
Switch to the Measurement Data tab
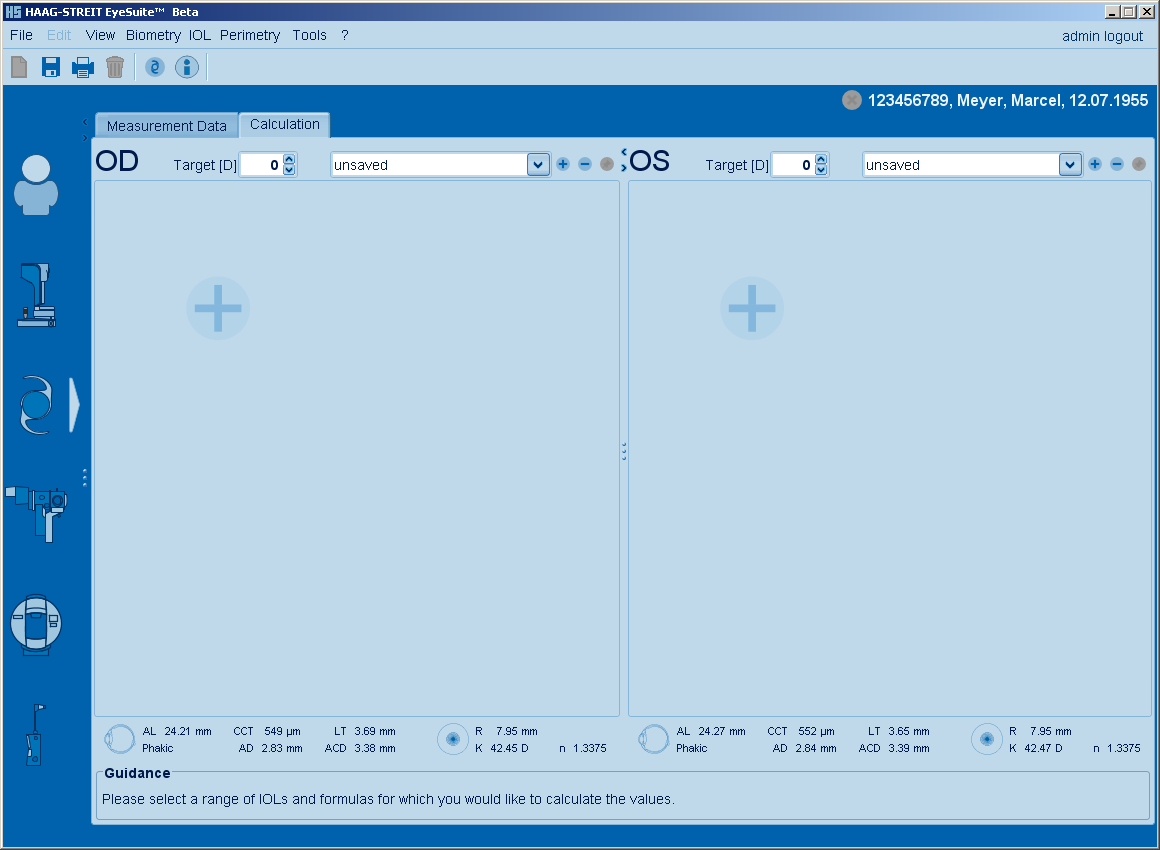tap(167, 126)
